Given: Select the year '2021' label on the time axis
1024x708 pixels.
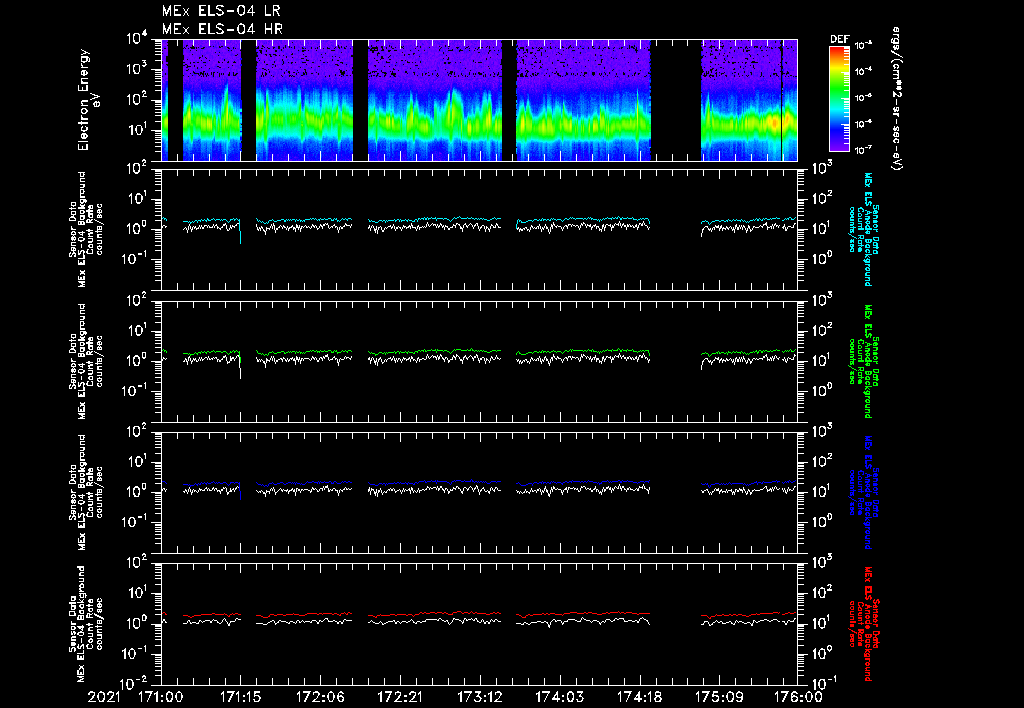Looking at the screenshot, I should click(104, 697).
